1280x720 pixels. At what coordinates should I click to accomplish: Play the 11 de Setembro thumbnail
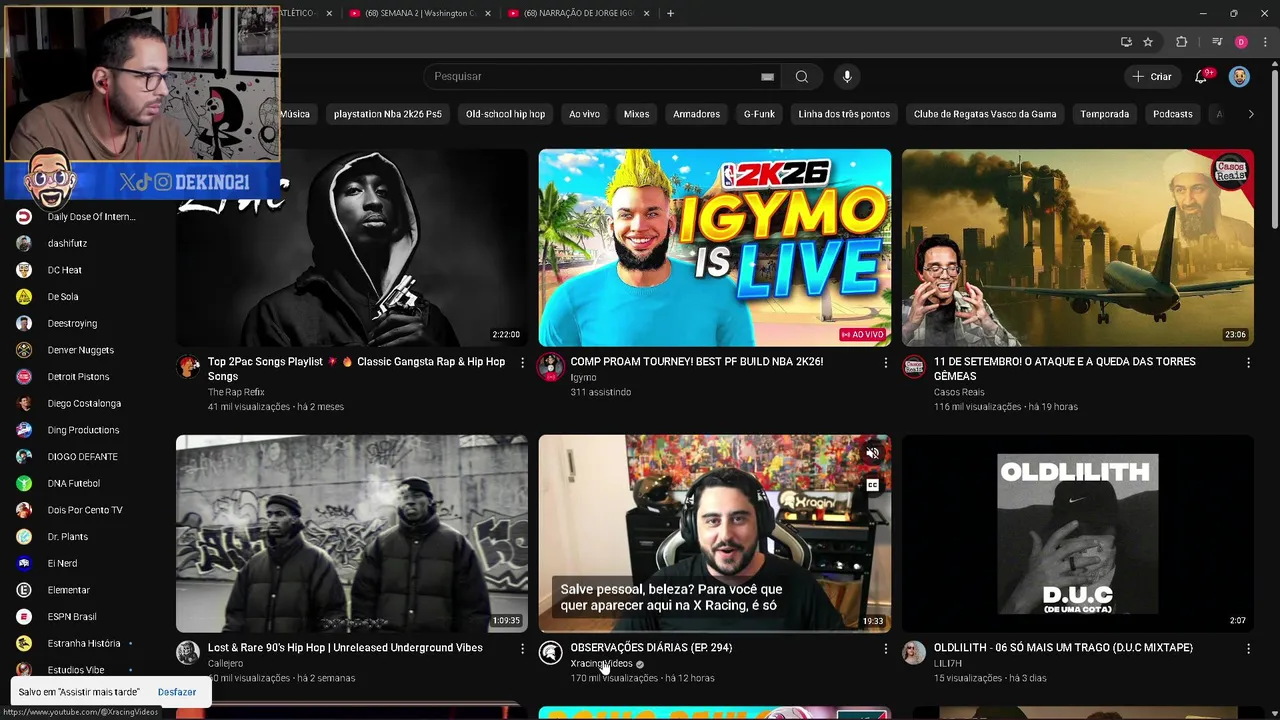pos(1078,247)
